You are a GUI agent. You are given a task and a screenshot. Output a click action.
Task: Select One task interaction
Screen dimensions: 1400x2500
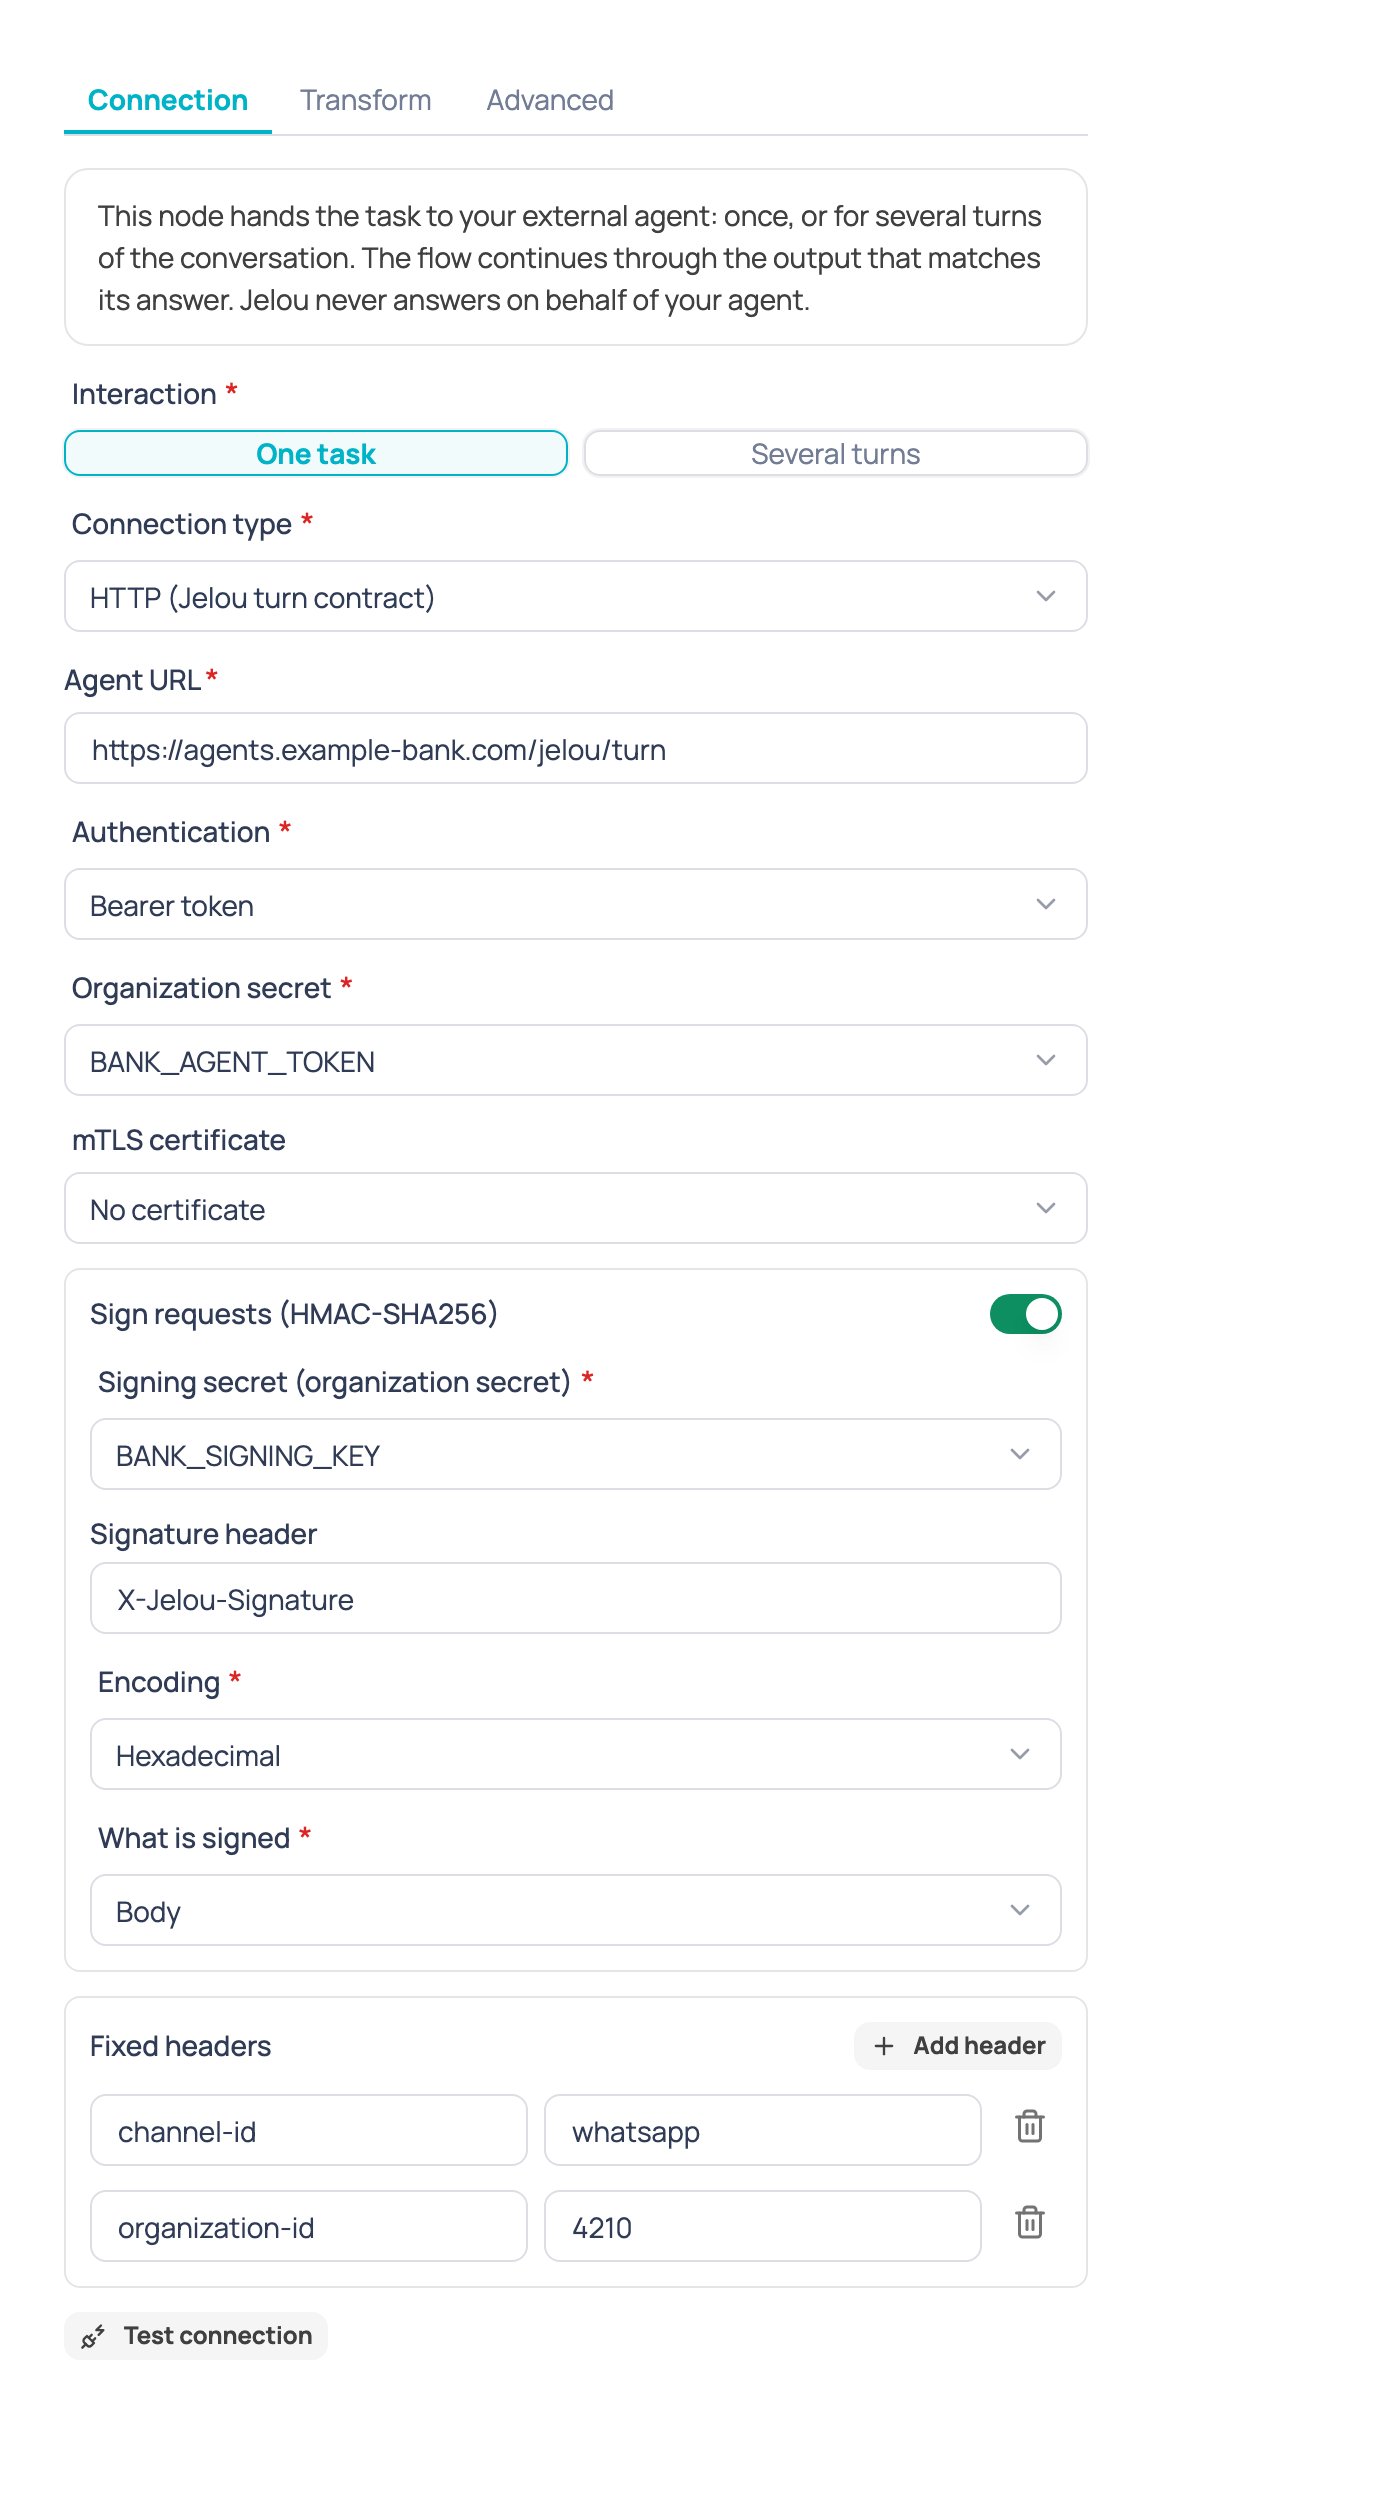(316, 454)
